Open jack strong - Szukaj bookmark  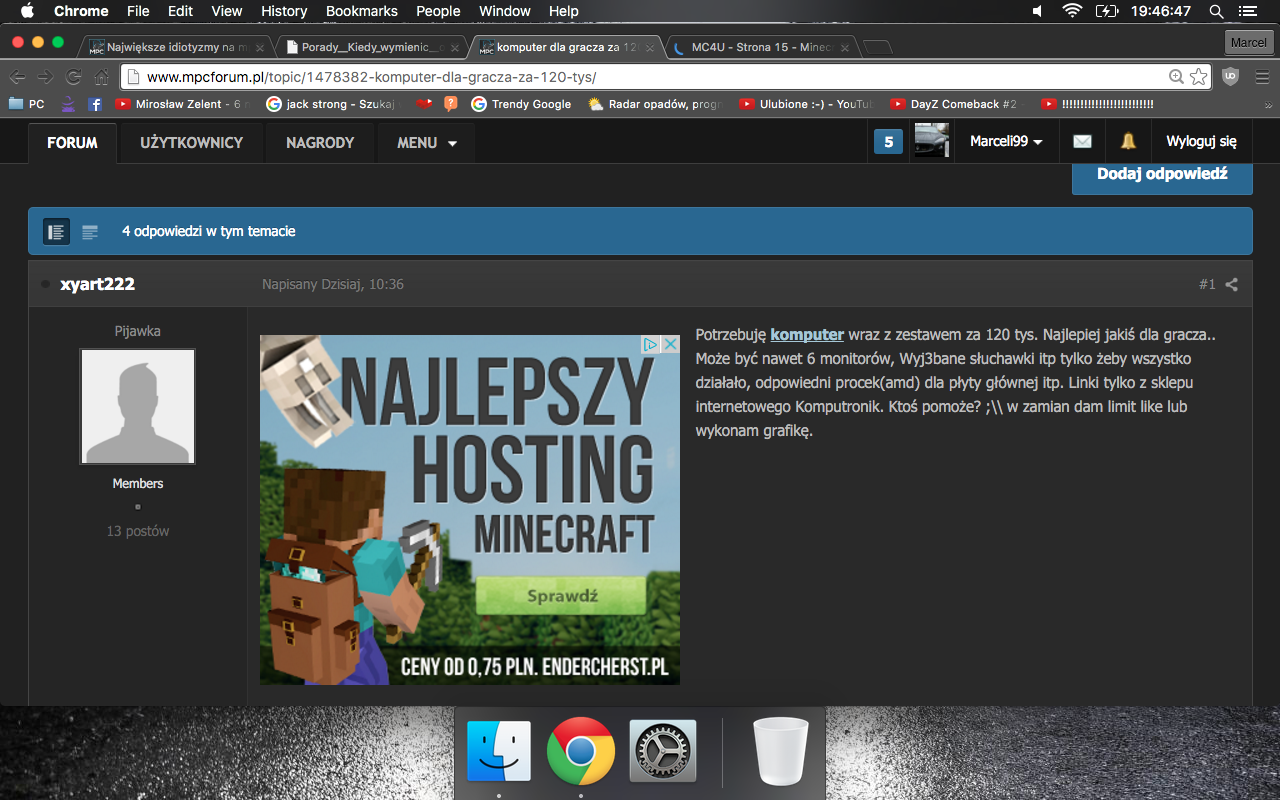331,104
